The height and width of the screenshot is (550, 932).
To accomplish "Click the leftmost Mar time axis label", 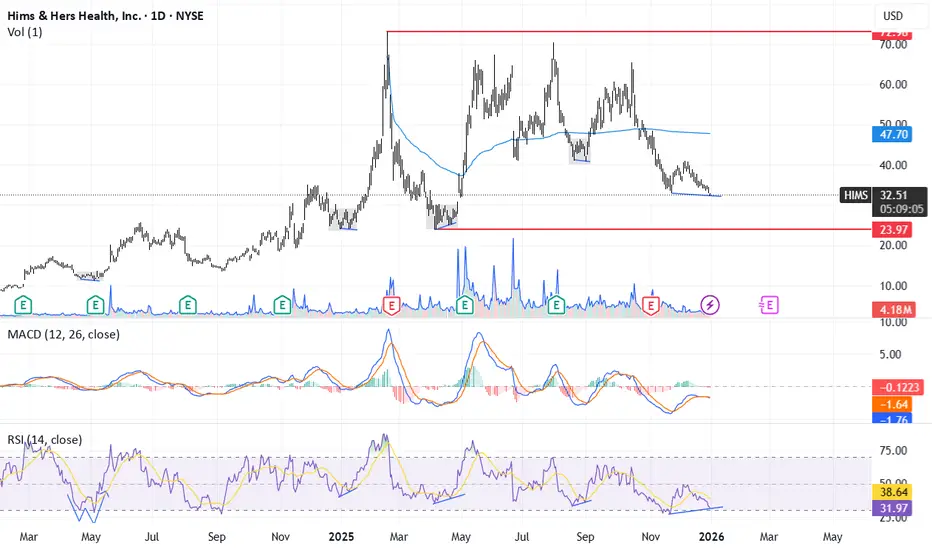I will (29, 537).
